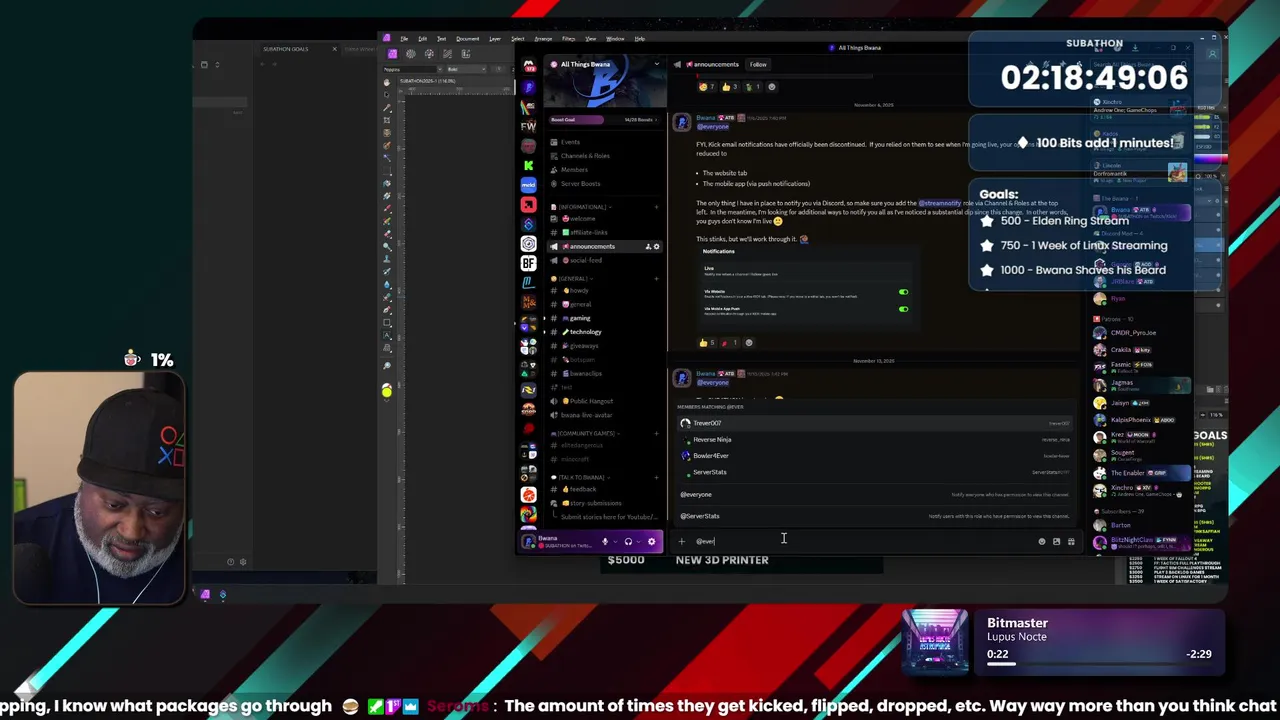The image size is (1280, 720).
Task: Select the ServerStats member suggestion
Action: coord(874,472)
